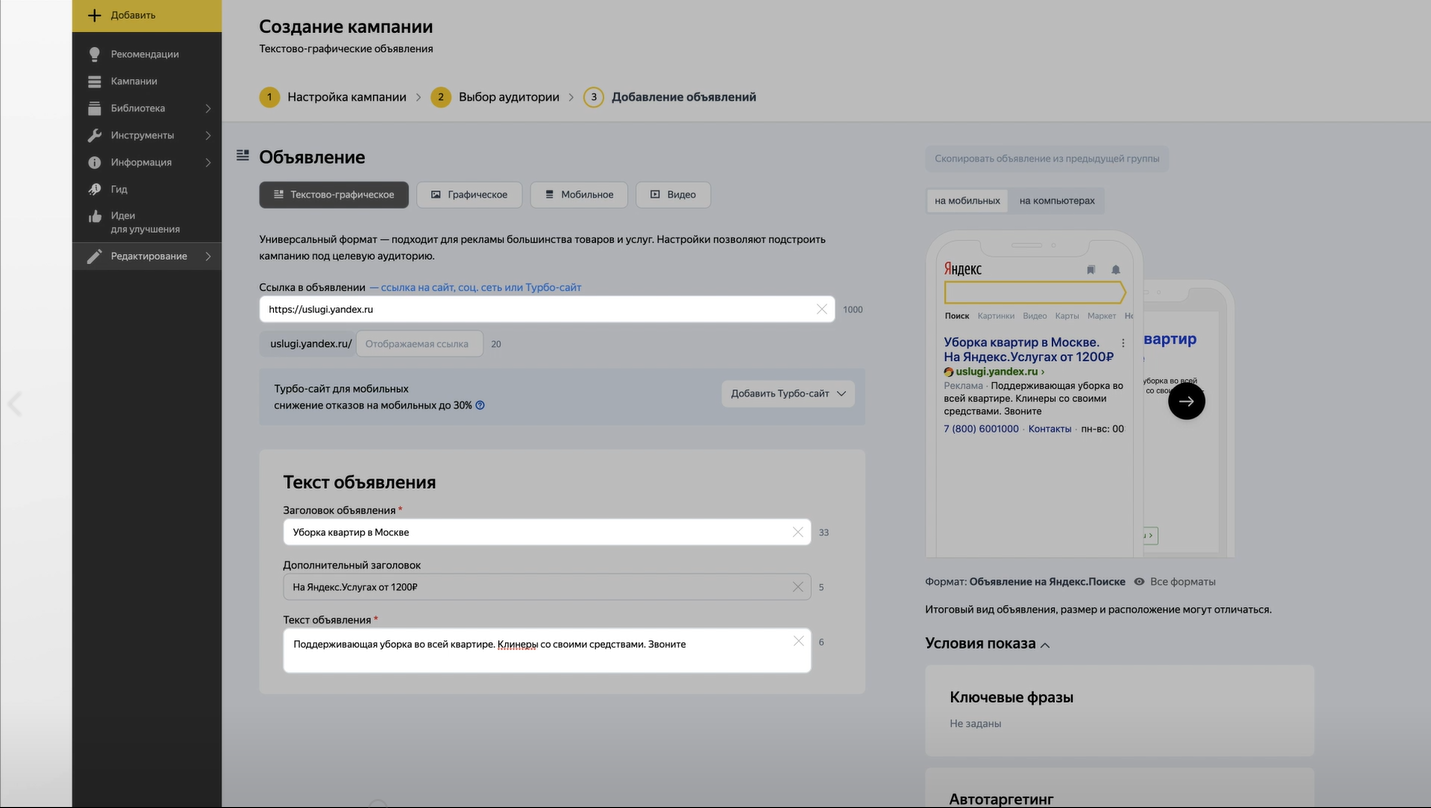
Task: Click the Ссылка в объявлении input field
Action: point(547,309)
